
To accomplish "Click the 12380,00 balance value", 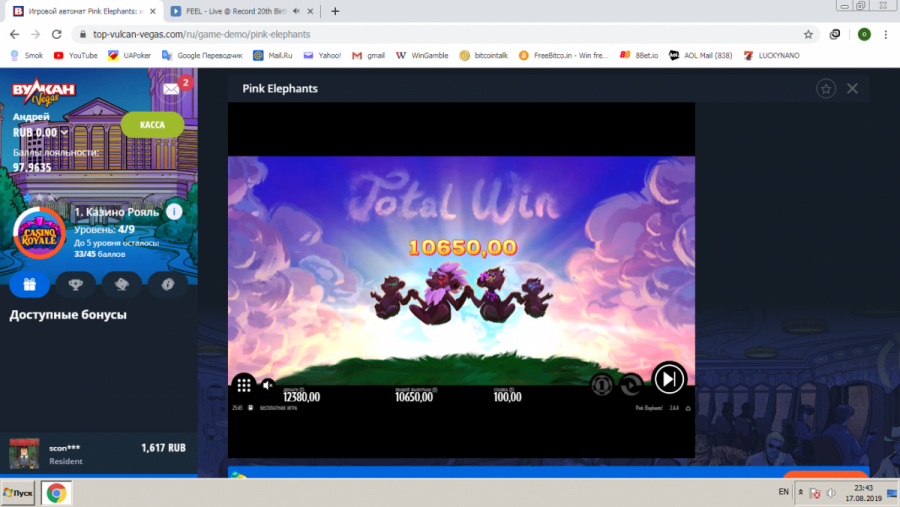I will (301, 397).
